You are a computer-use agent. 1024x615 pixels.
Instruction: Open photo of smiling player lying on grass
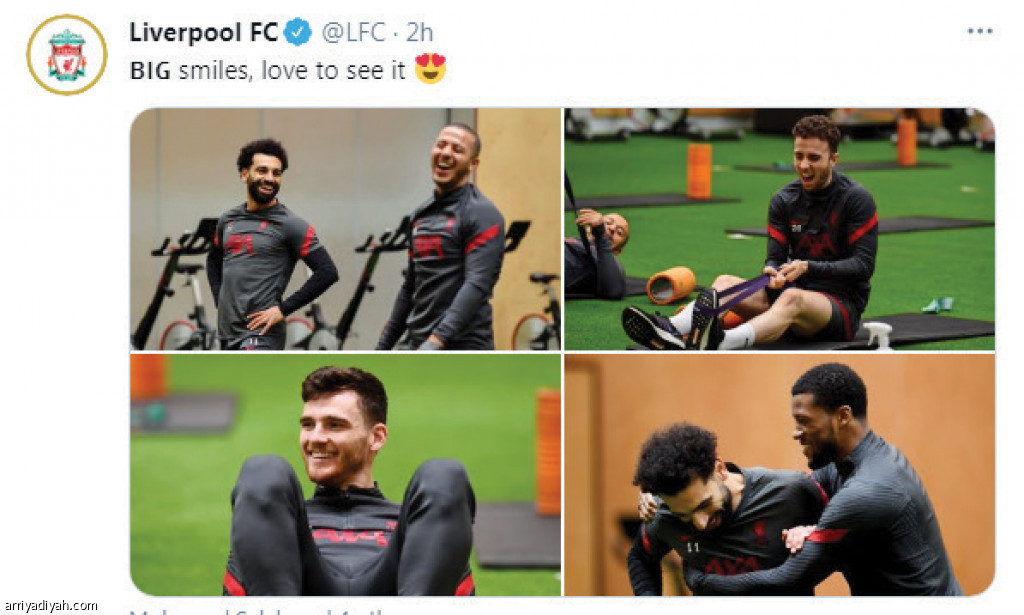click(345, 475)
